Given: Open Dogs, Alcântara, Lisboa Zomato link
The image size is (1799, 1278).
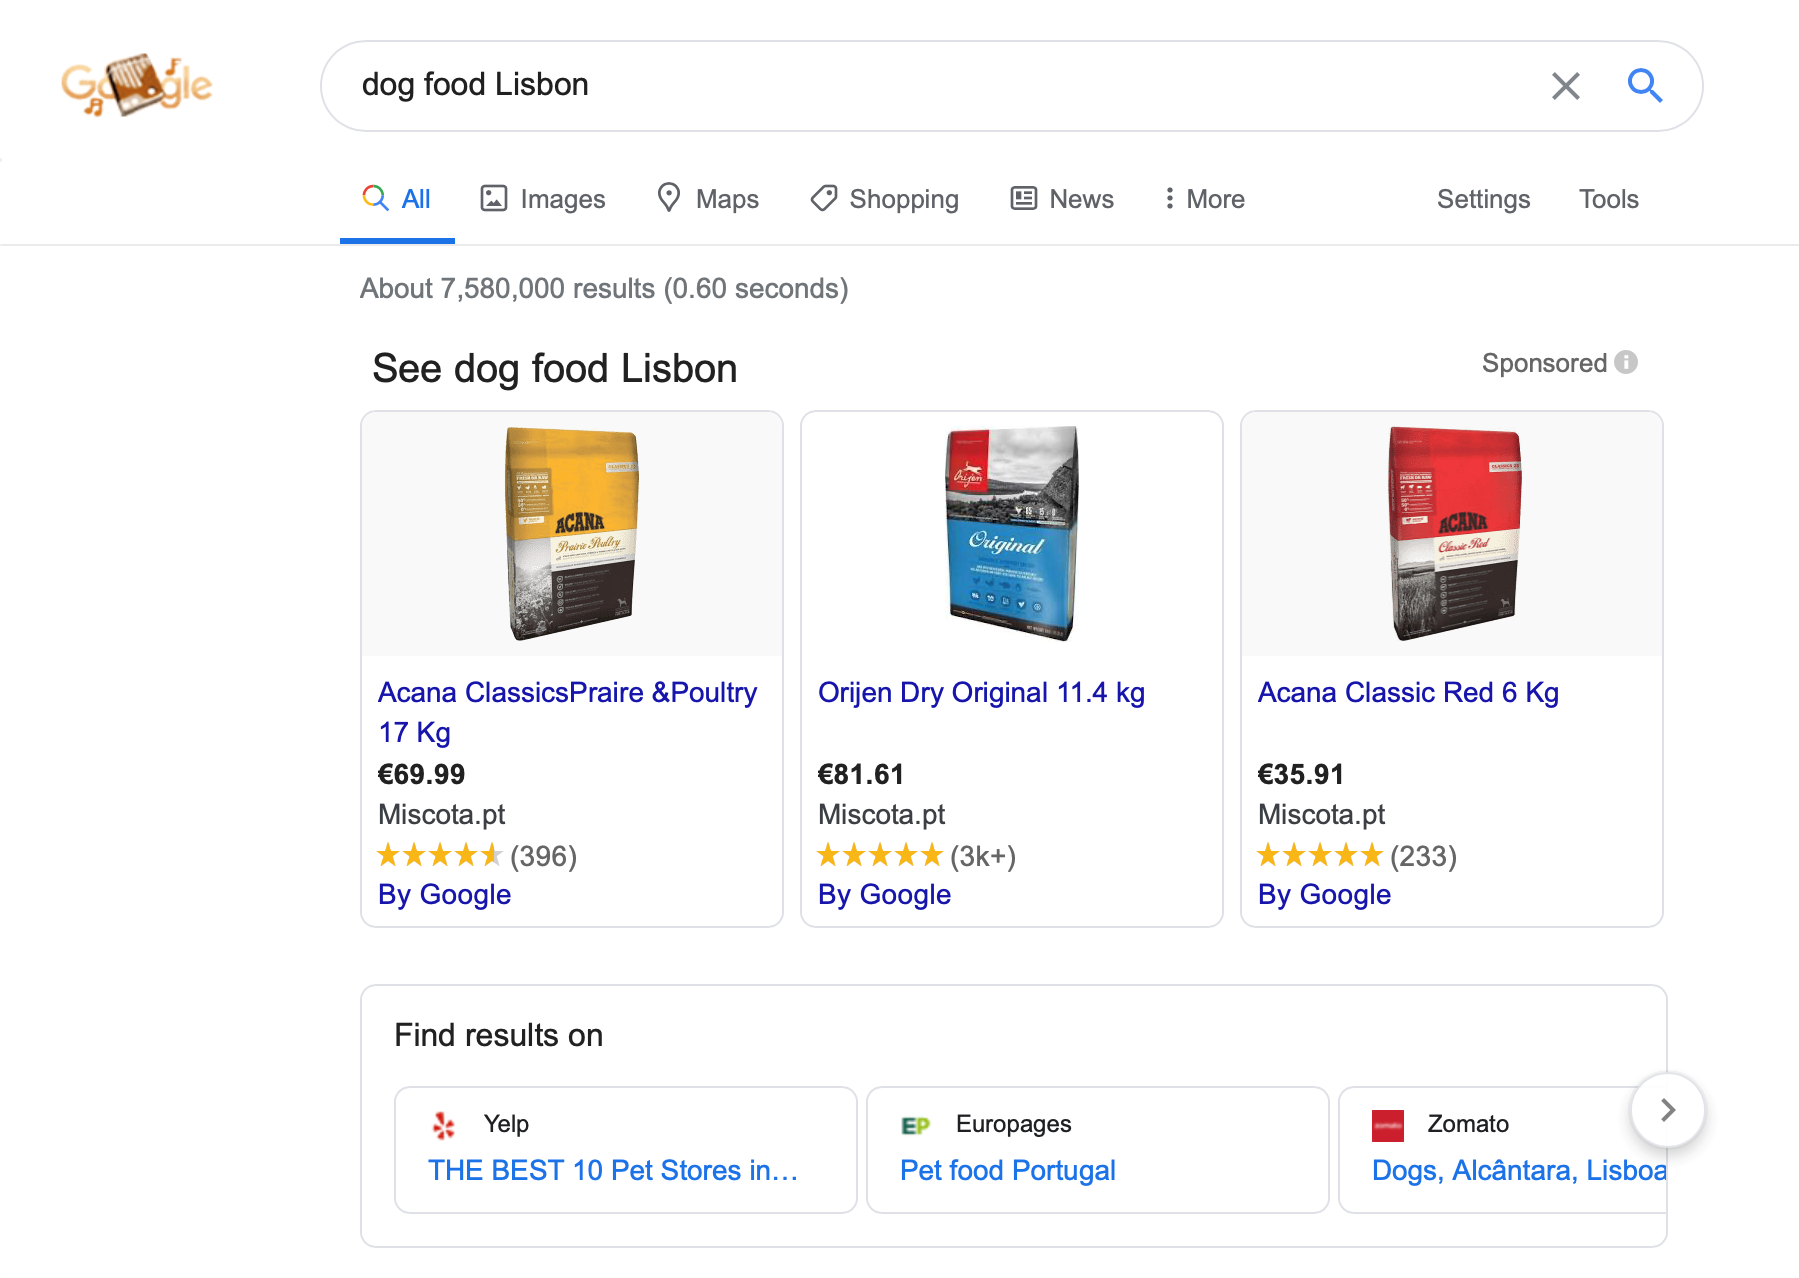Looking at the screenshot, I should coord(1519,1170).
